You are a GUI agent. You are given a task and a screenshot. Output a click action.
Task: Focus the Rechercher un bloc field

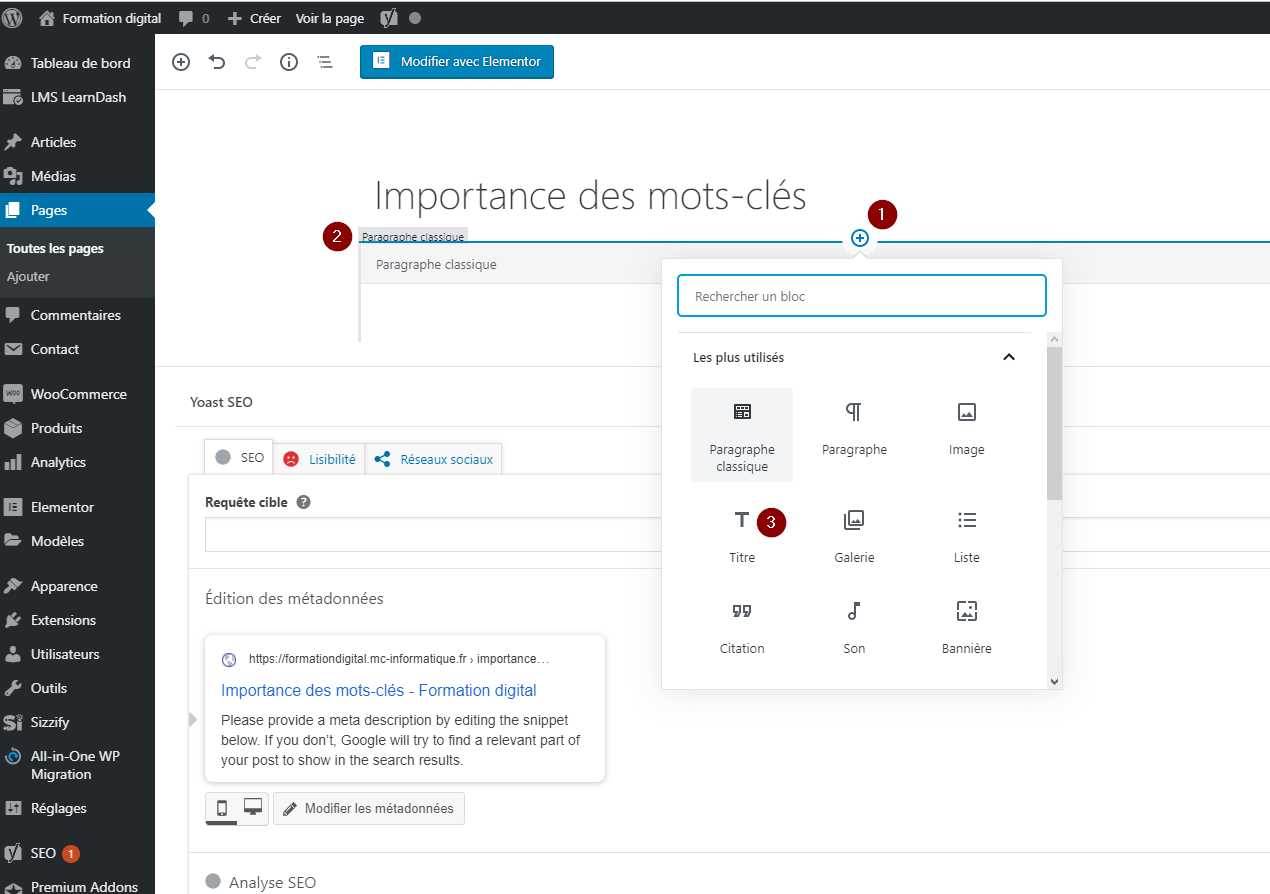861,296
